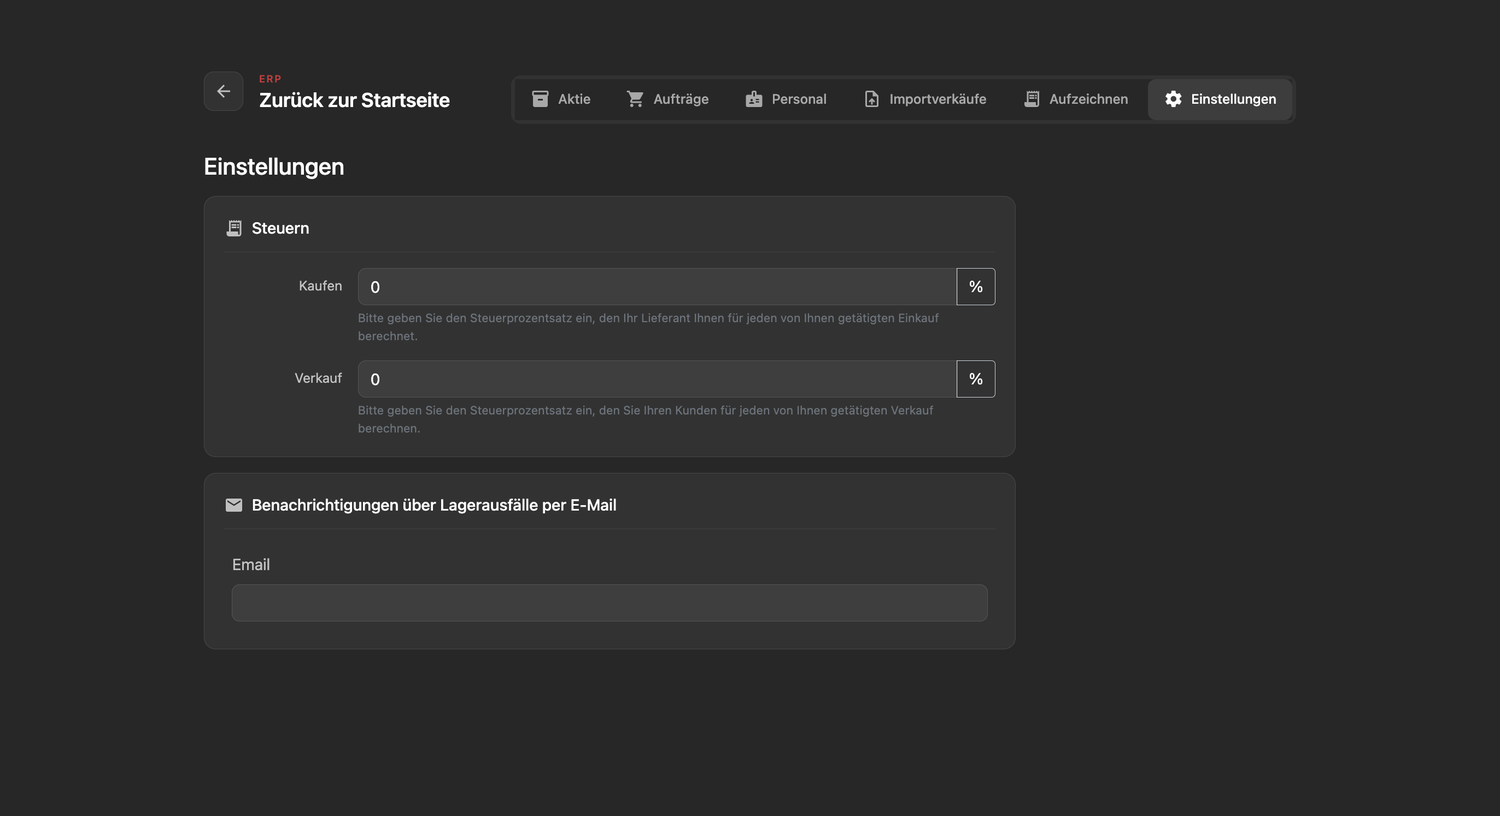
Task: Click the back arrow button
Action: [223, 91]
